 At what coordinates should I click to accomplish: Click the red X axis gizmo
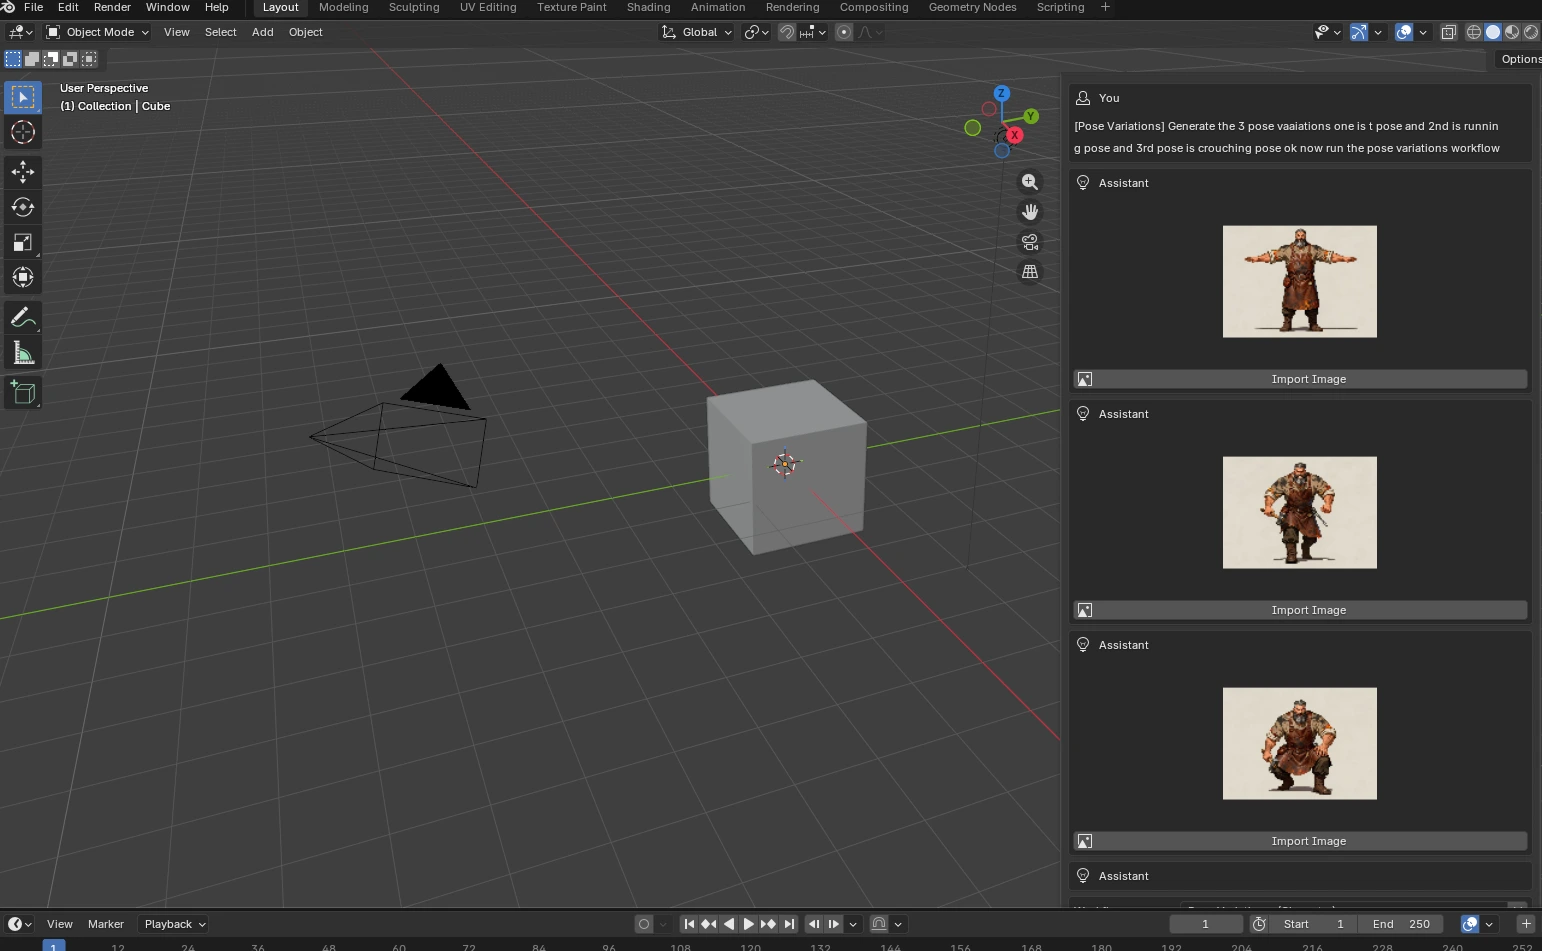1015,135
